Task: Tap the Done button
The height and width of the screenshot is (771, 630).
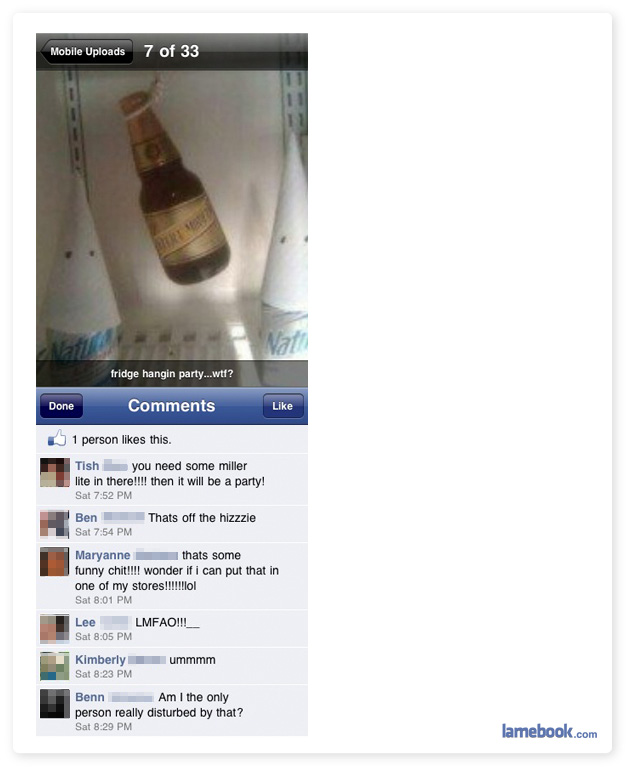Action: click(61, 406)
